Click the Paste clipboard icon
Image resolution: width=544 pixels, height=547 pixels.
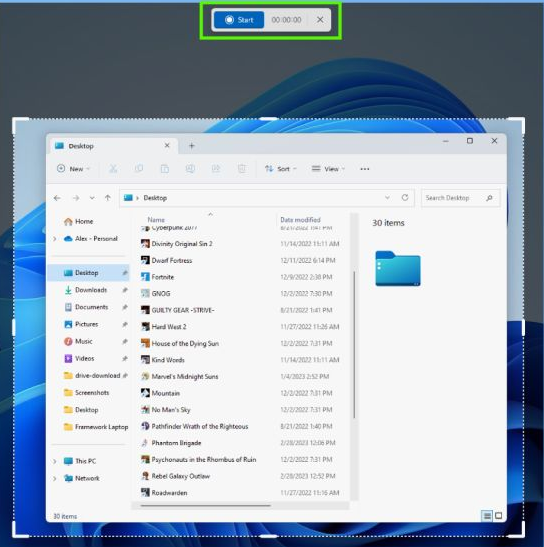coord(164,169)
